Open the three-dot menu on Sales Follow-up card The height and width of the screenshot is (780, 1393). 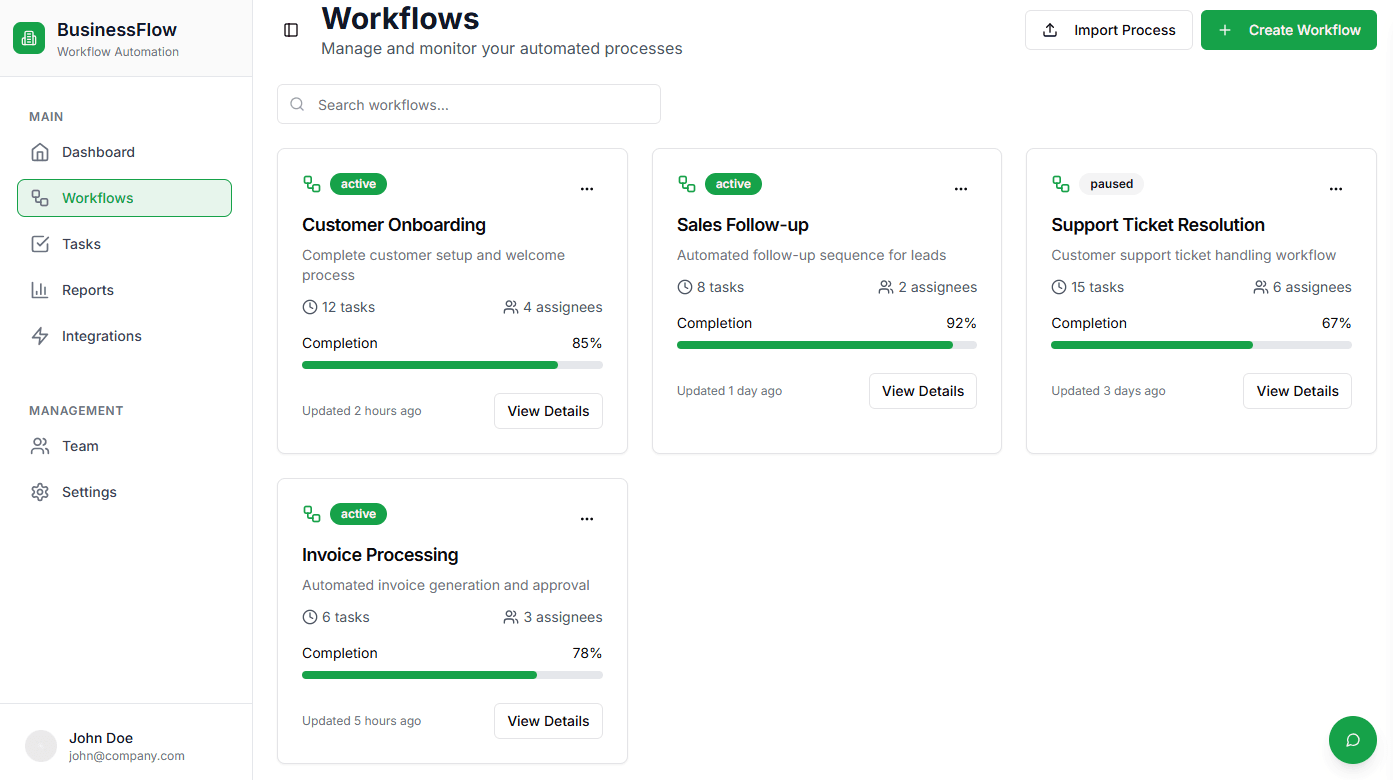961,188
